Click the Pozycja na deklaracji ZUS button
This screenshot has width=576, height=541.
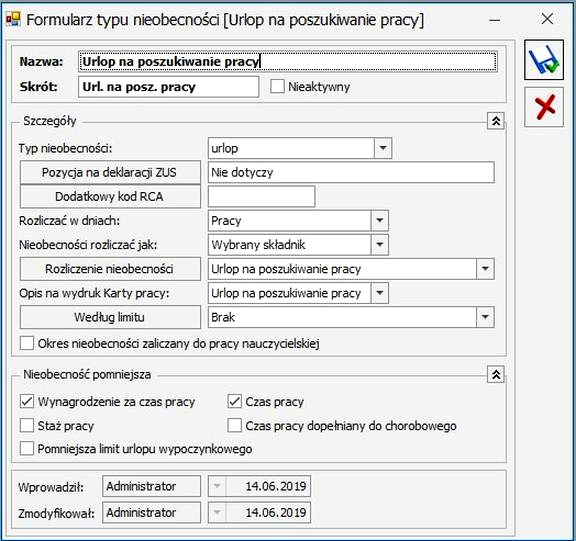click(110, 172)
